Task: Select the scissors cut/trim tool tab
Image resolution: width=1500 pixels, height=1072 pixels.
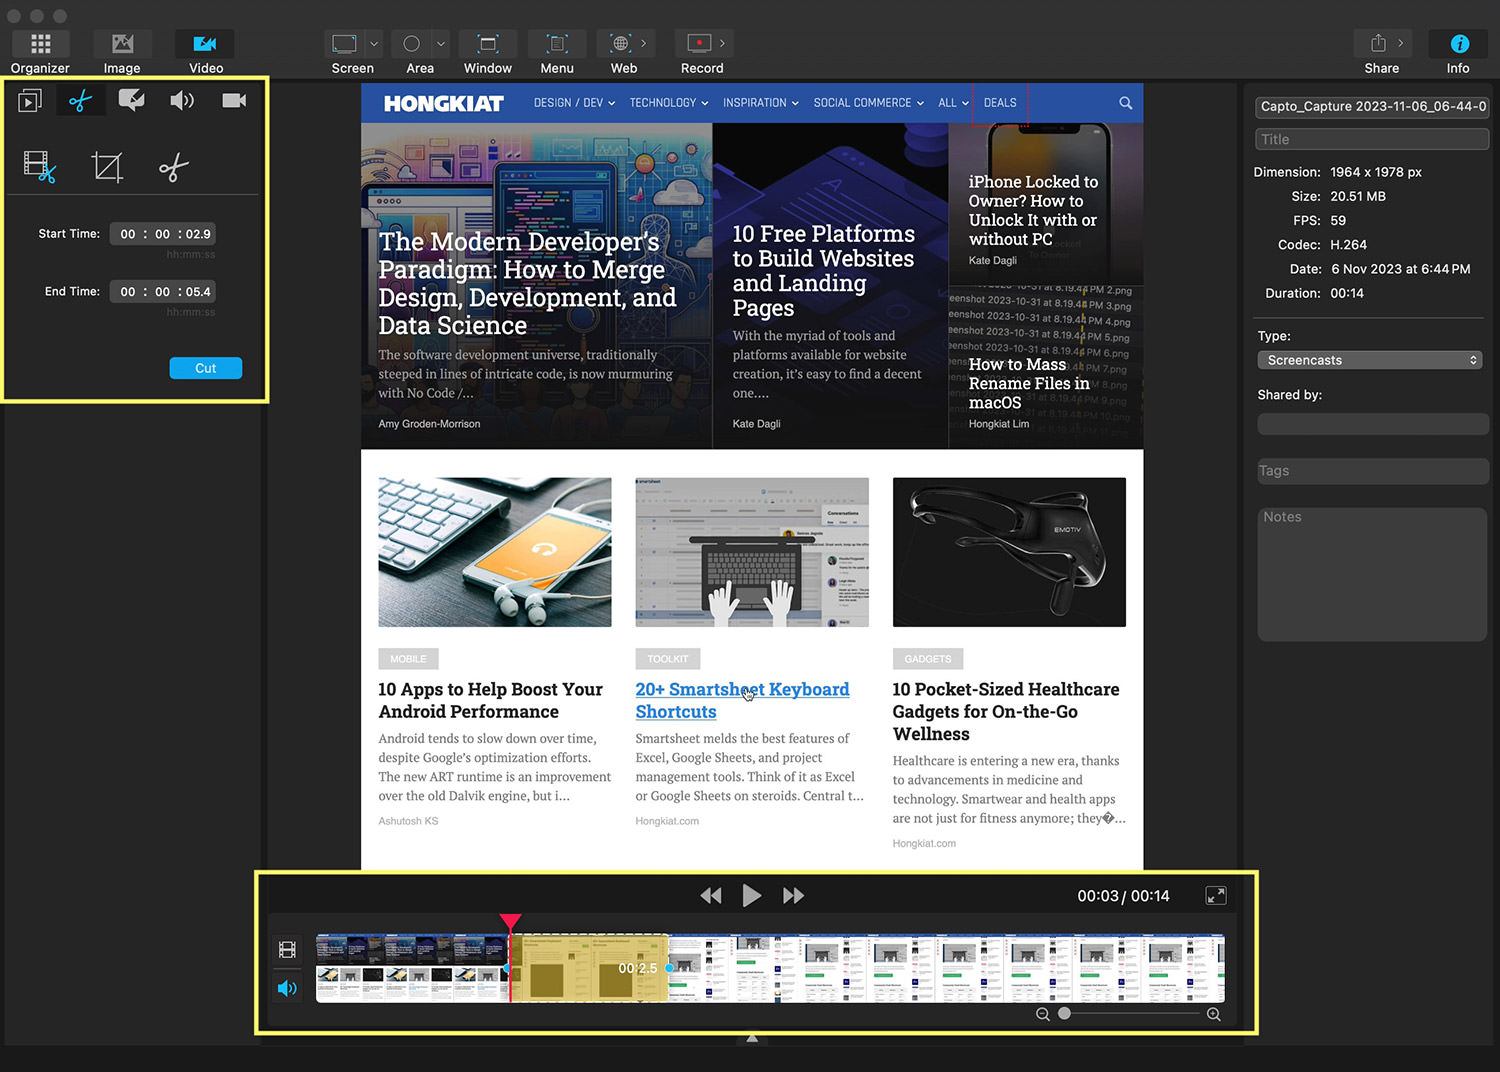Action: point(81,100)
